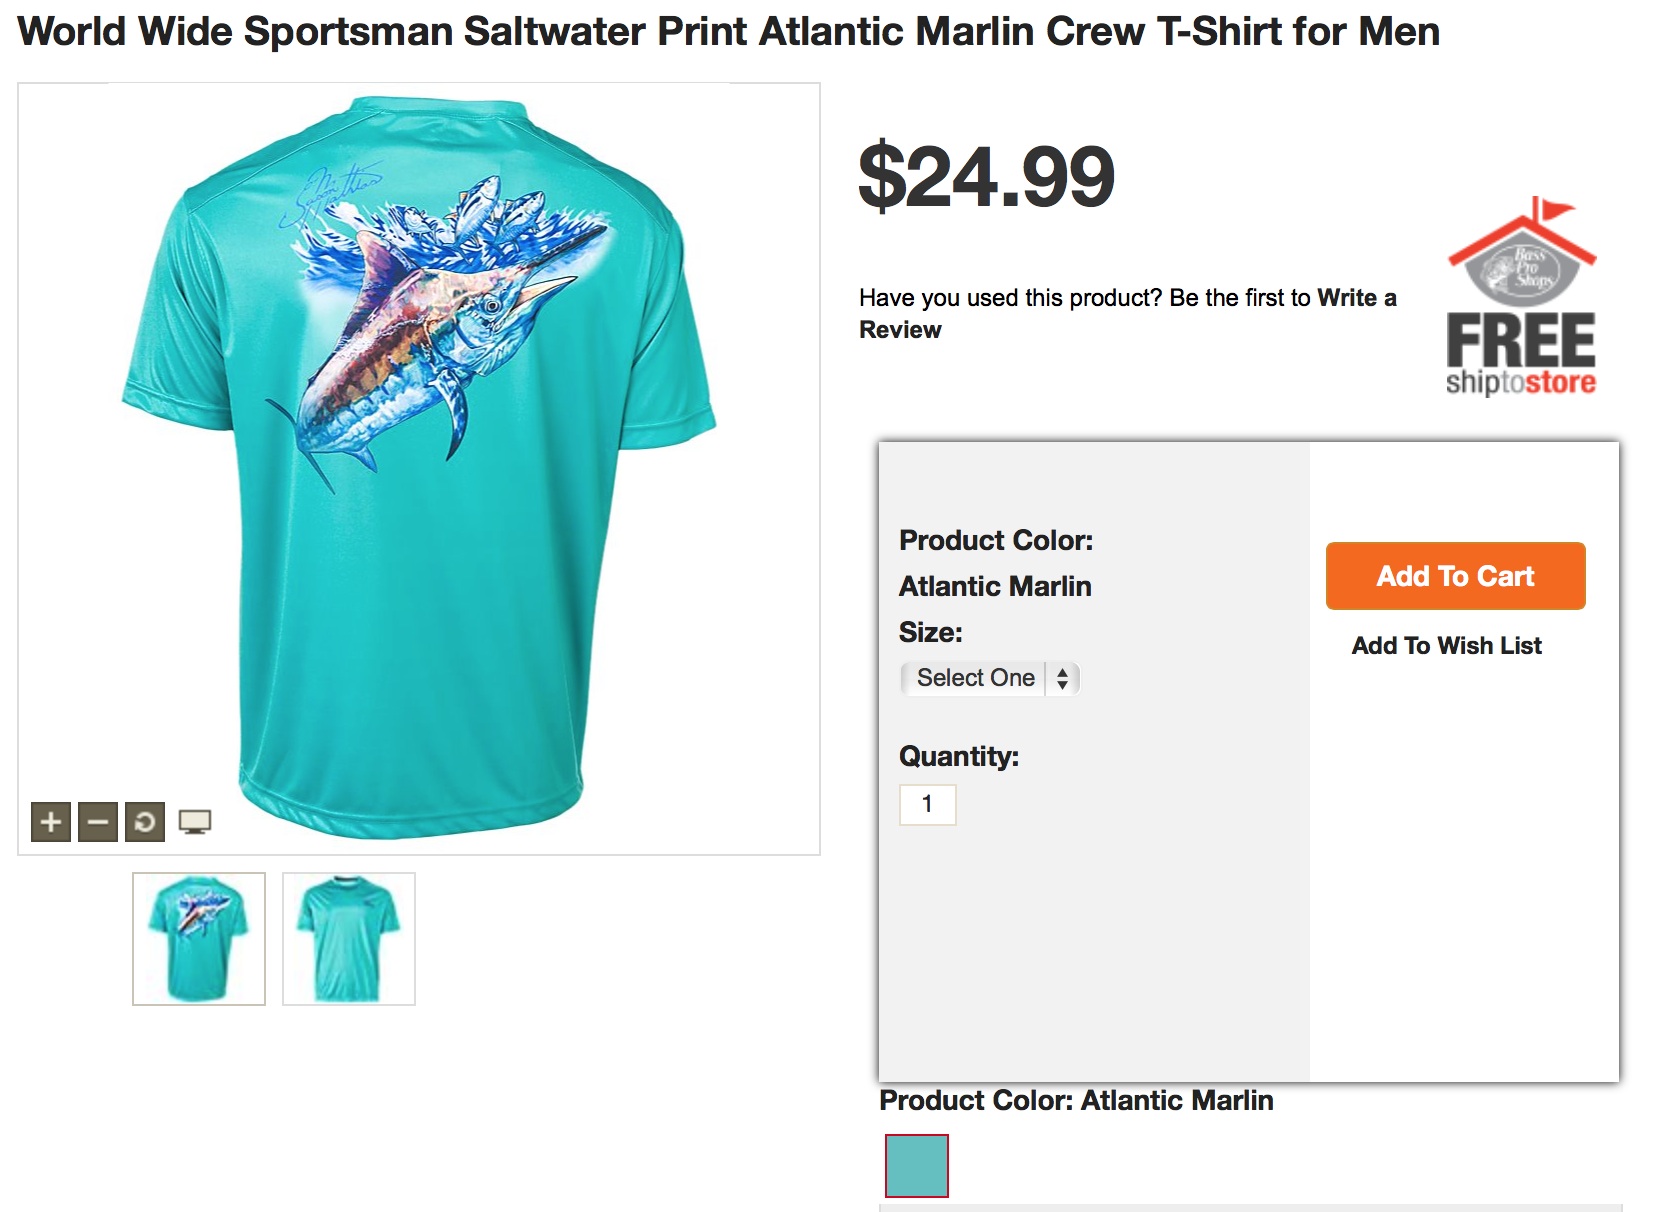Click Add To Wish List link
Screen dimensions: 1668x1212
tap(1446, 646)
